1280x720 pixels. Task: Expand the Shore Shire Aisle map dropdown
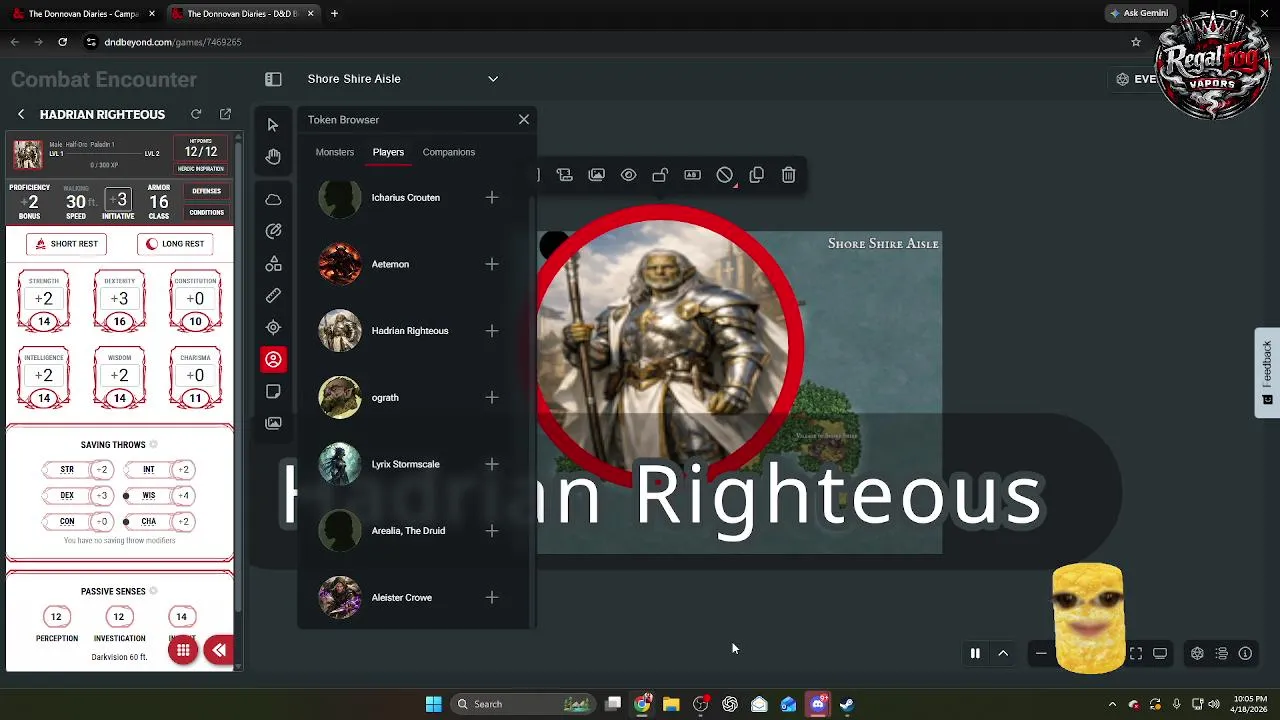[x=493, y=79]
